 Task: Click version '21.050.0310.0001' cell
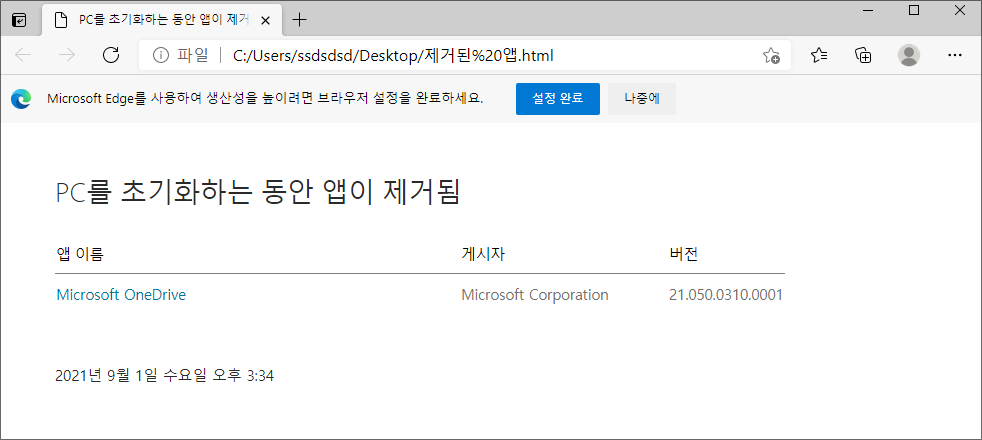point(726,295)
